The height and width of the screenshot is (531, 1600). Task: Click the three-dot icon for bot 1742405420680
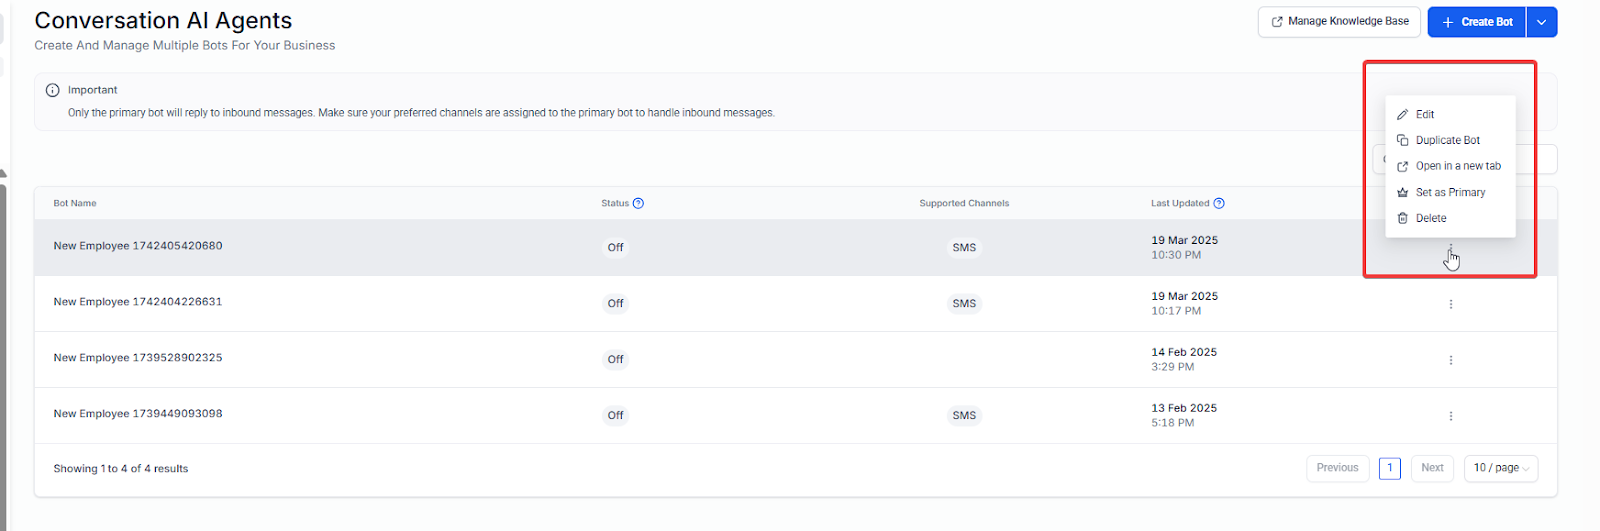coord(1451,248)
